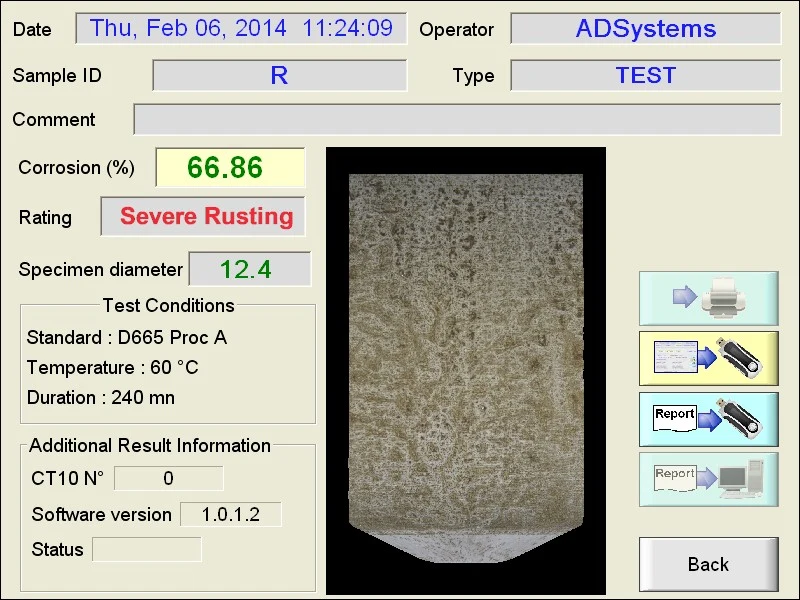The image size is (800, 600).
Task: Select the Comment text field
Action: click(457, 119)
